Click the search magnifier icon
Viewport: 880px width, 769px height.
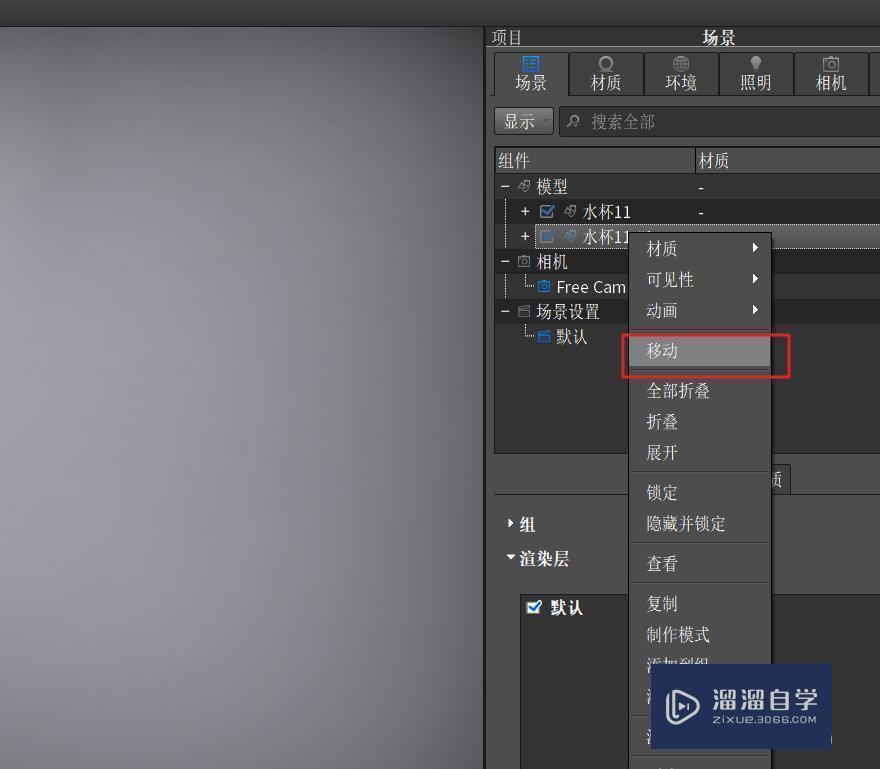[x=571, y=121]
